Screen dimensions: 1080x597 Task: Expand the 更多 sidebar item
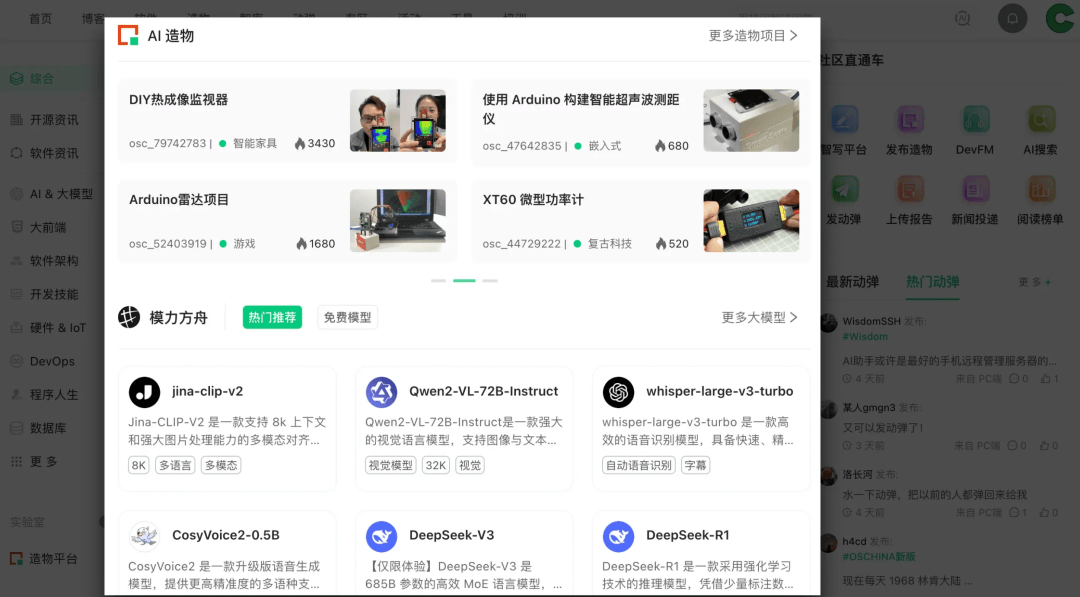[x=44, y=462]
